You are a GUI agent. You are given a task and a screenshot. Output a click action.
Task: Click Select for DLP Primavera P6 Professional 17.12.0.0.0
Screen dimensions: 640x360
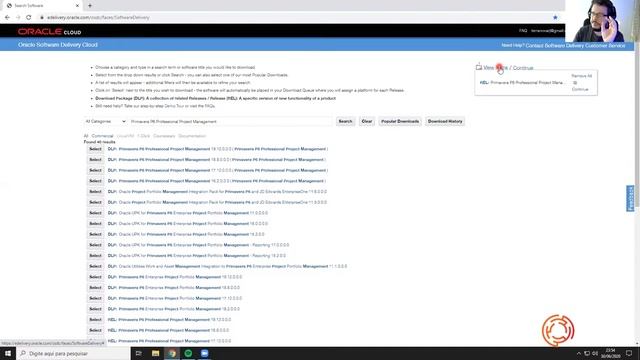click(x=95, y=170)
